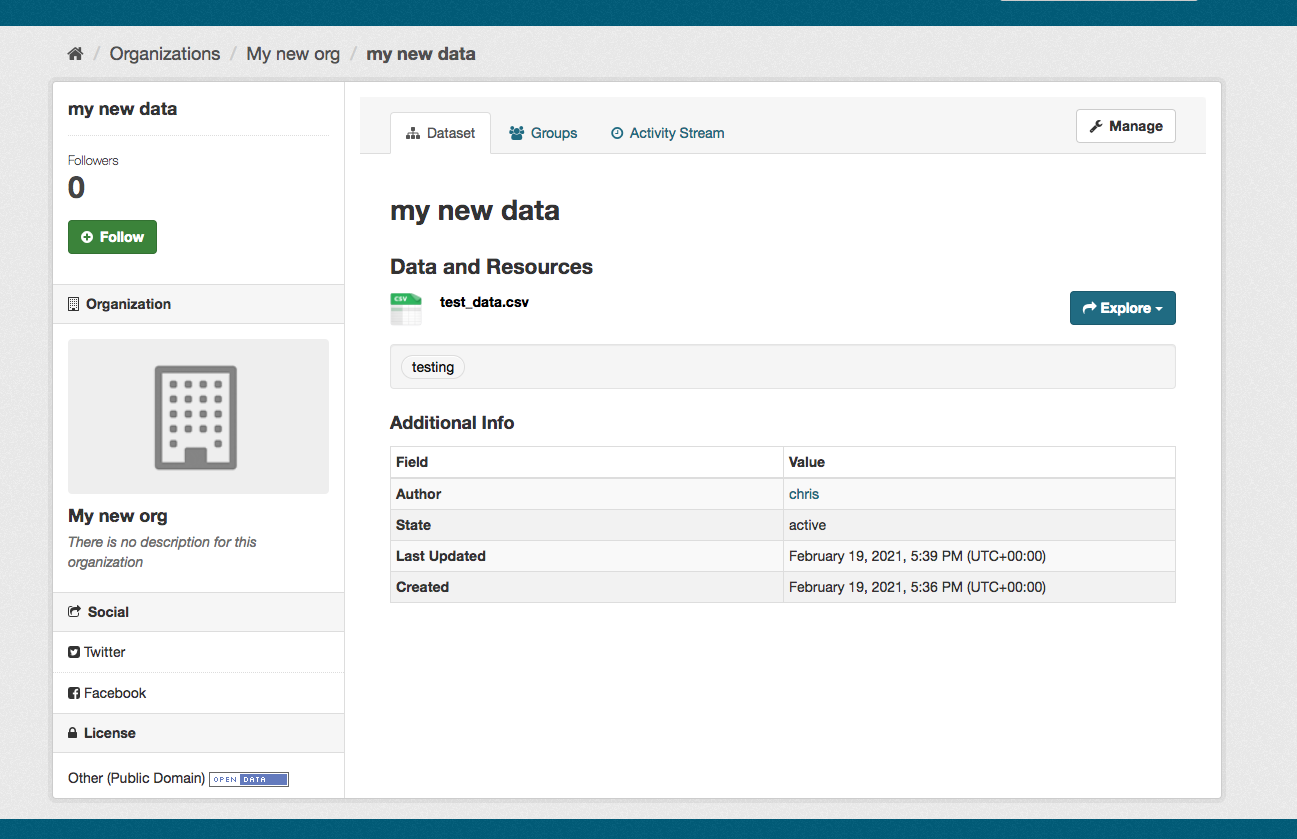Open the Organizations breadcrumb link
Screen dimensions: 1297x839
click(x=165, y=54)
